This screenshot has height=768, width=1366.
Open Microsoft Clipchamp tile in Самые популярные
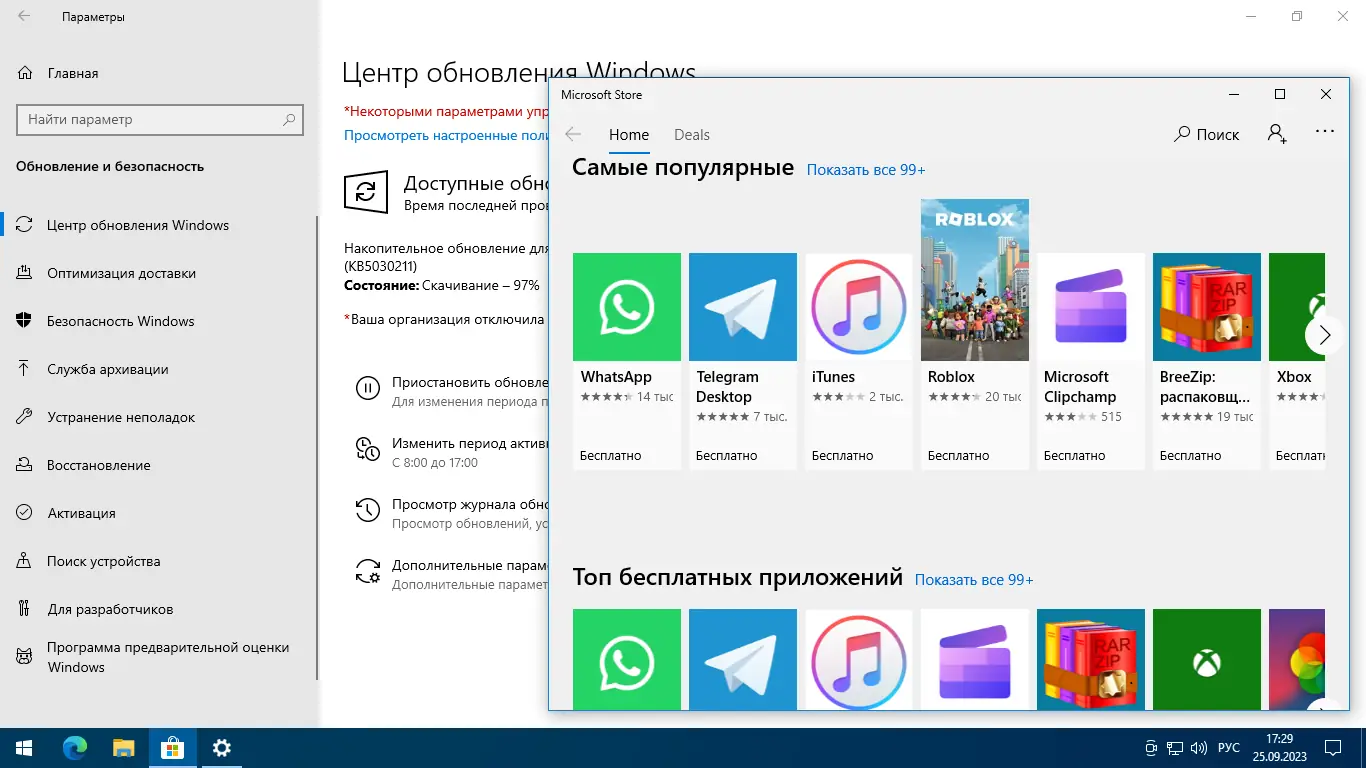1091,361
